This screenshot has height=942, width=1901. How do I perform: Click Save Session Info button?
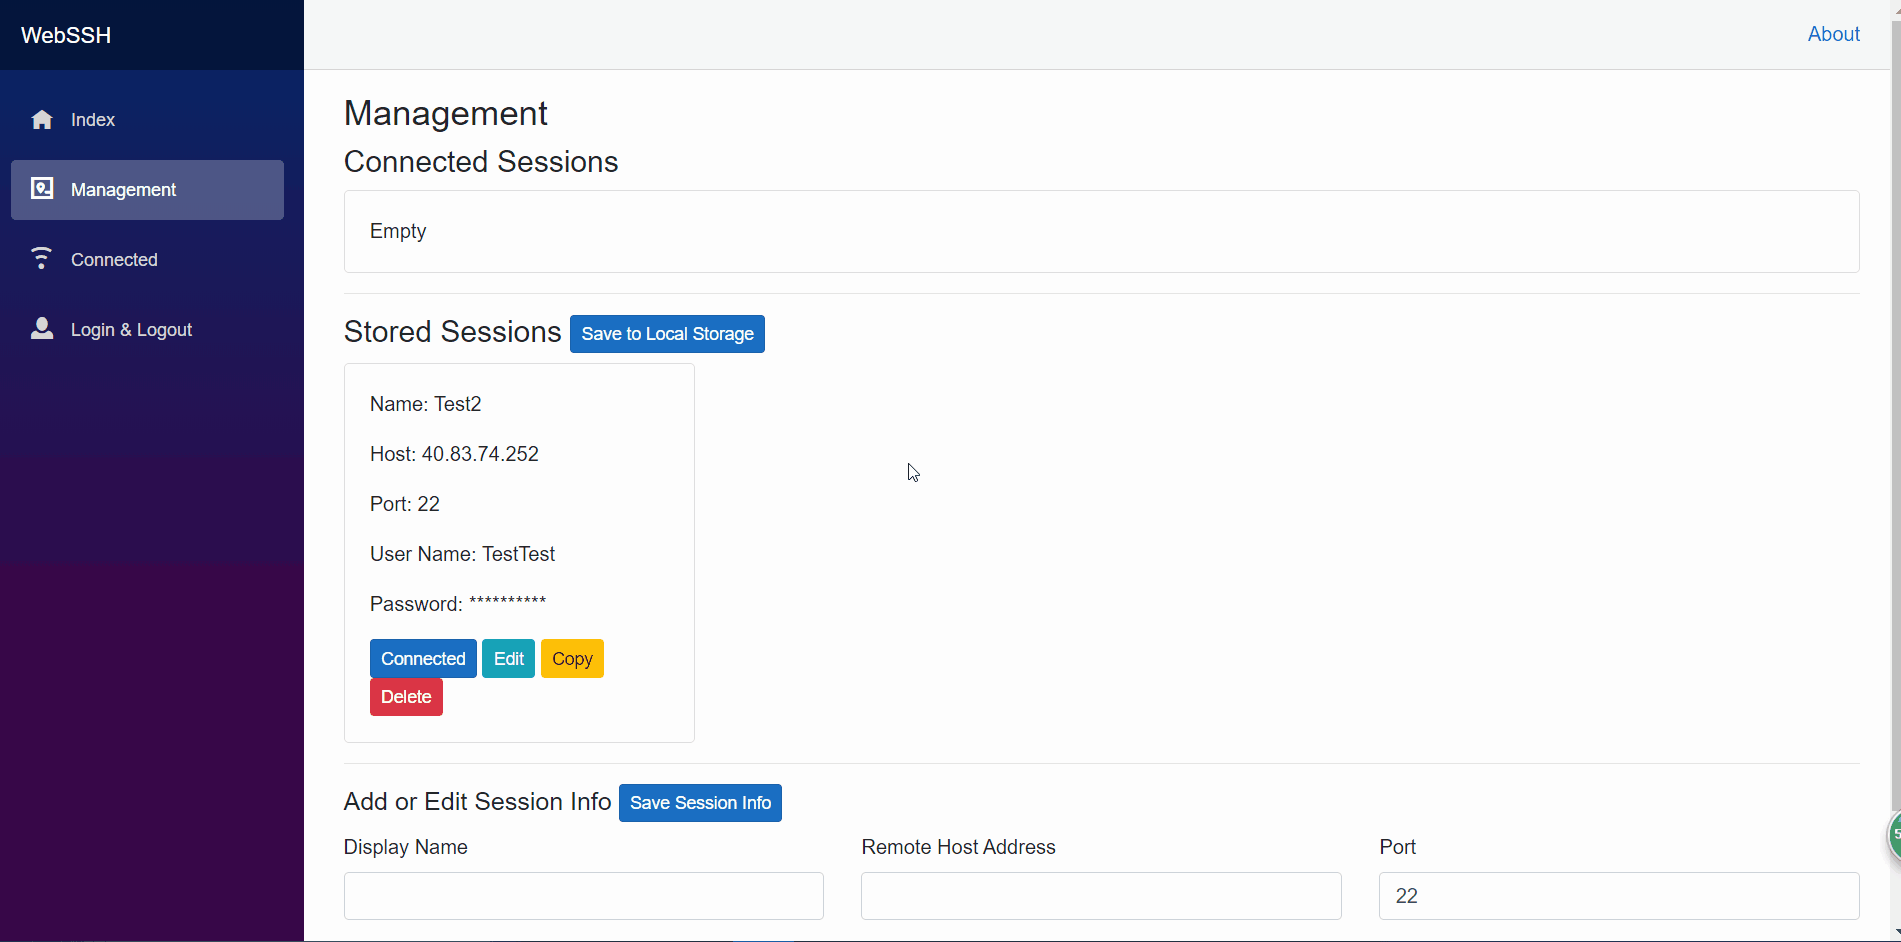pyautogui.click(x=700, y=803)
